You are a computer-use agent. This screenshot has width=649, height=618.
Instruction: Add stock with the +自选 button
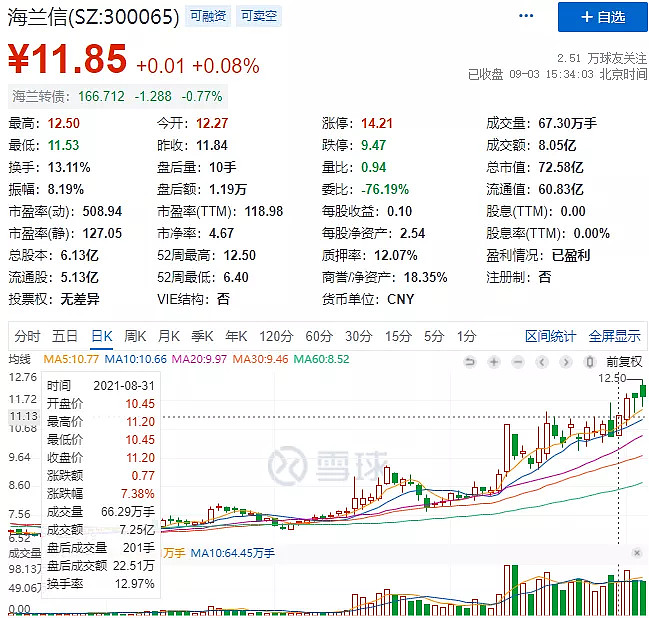coord(602,17)
